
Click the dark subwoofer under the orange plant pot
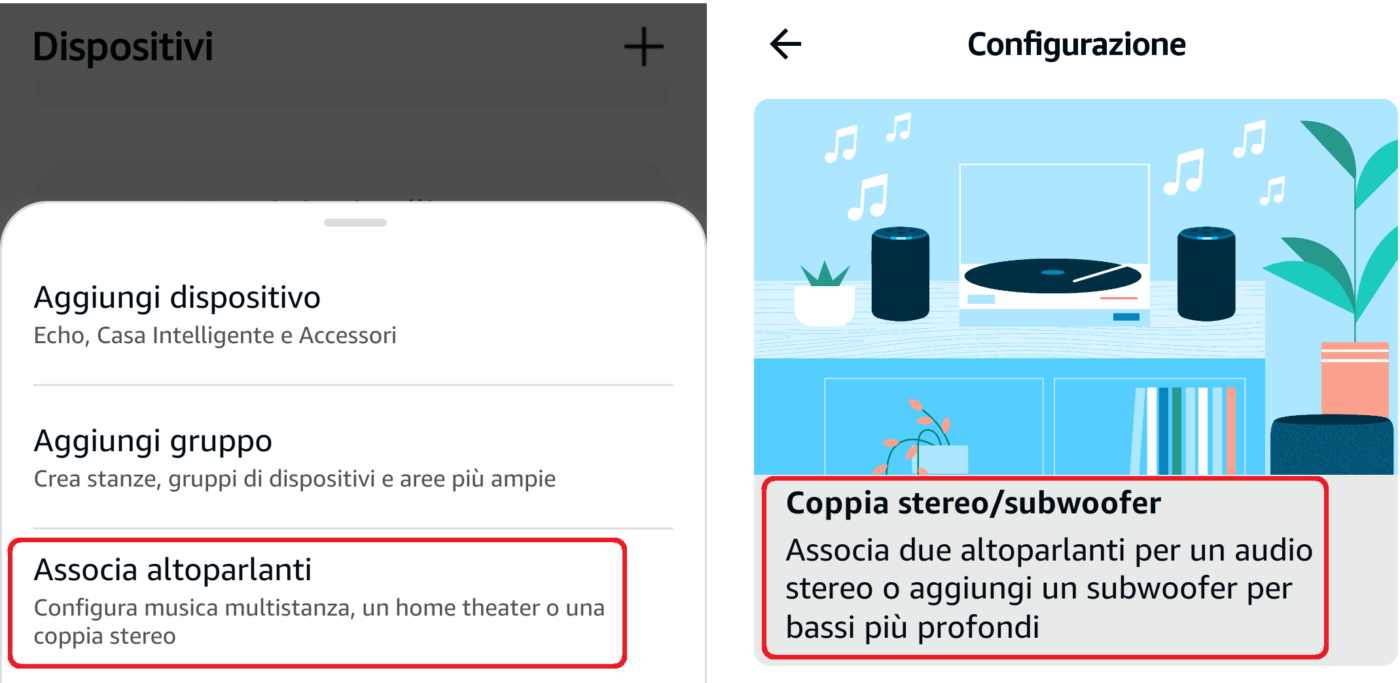(1331, 445)
